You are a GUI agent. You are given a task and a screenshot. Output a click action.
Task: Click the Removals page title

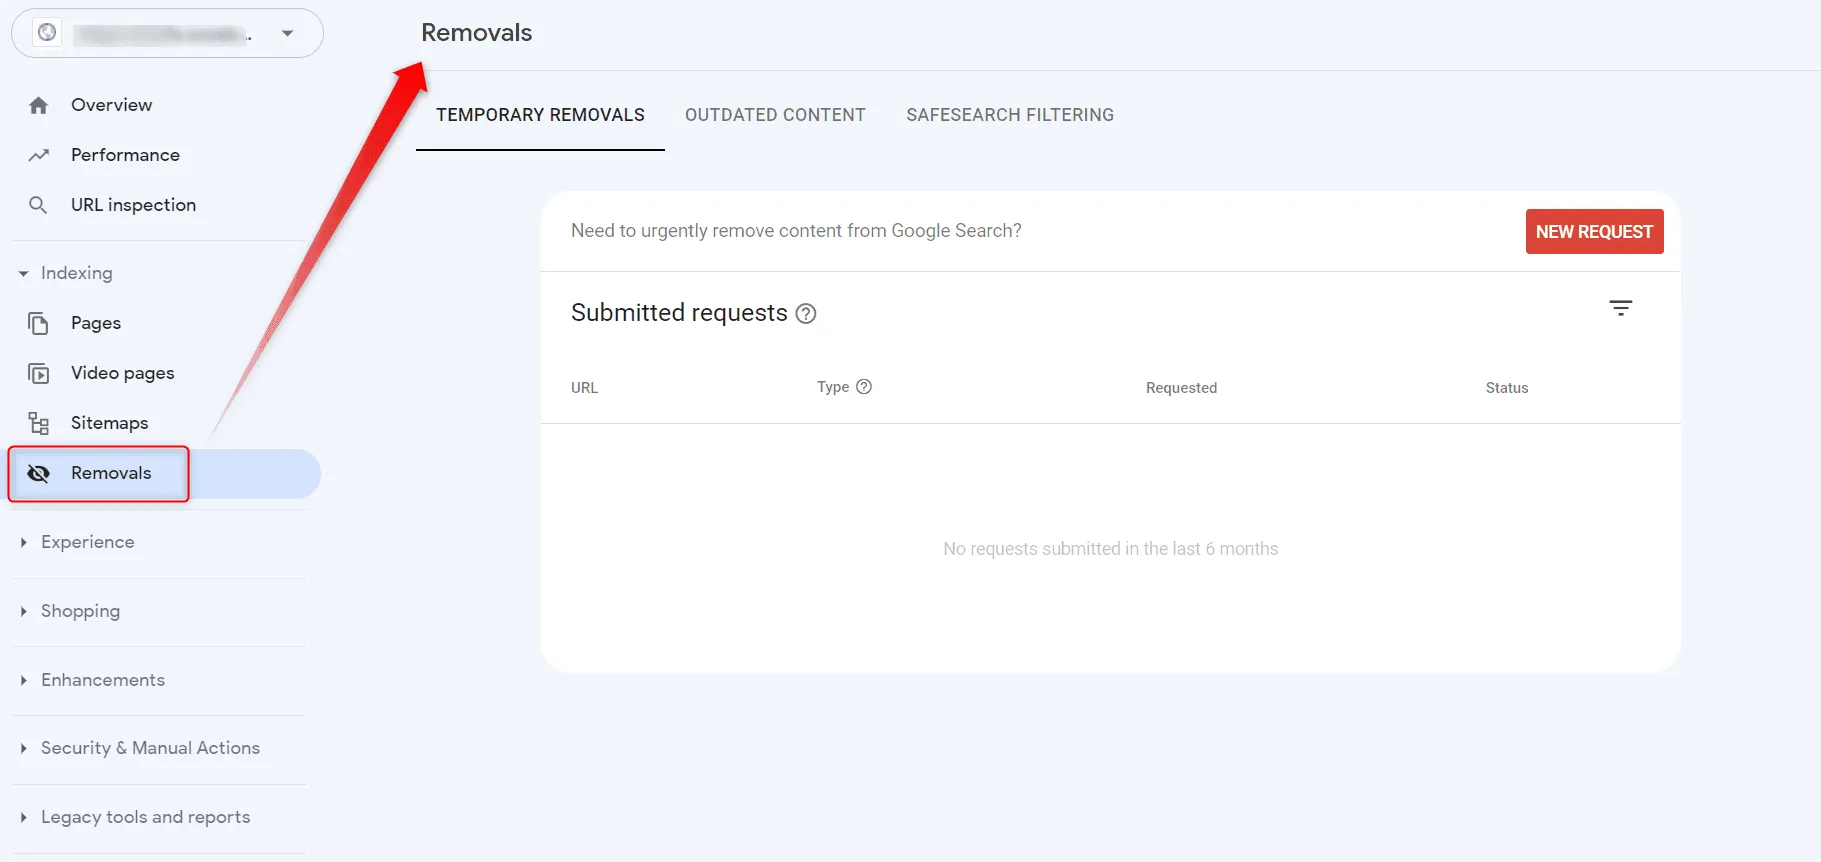(477, 33)
